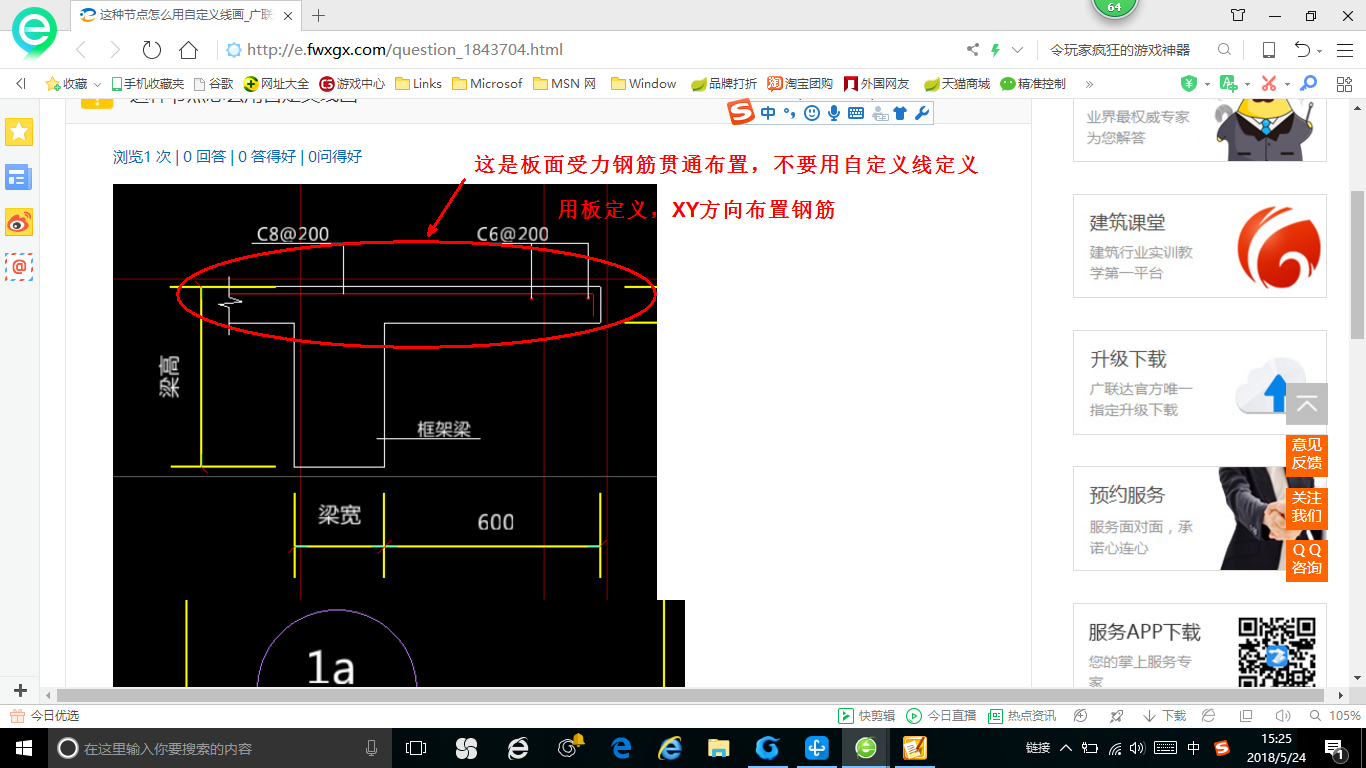Click the Cortana taskbar search box
Screen dimensions: 1366x768
pos(219,748)
